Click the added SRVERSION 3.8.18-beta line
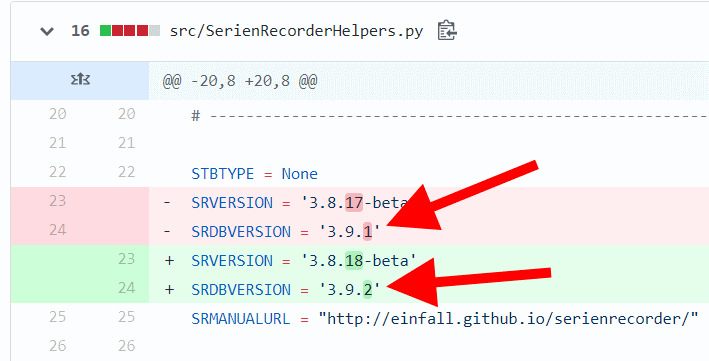 tap(429, 260)
